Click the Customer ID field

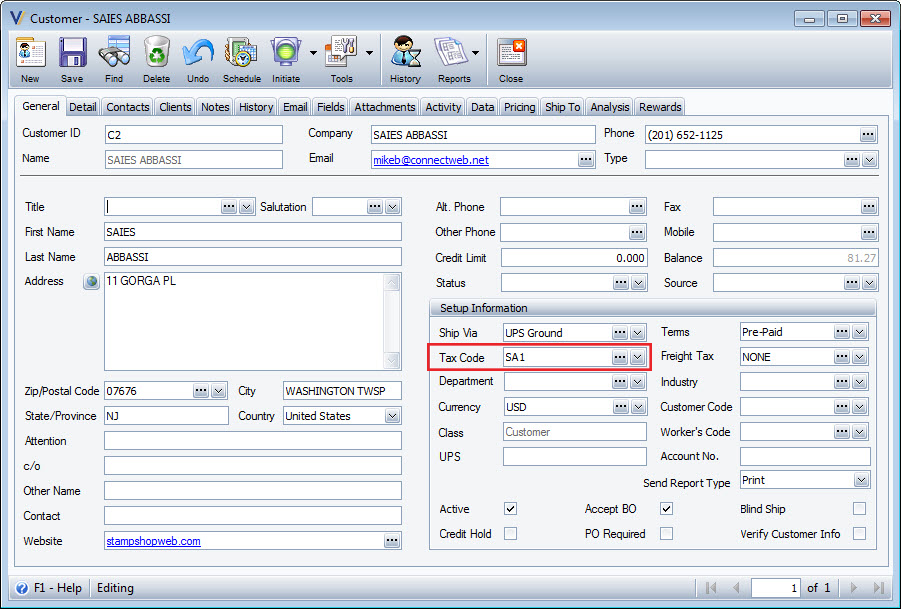[x=194, y=135]
